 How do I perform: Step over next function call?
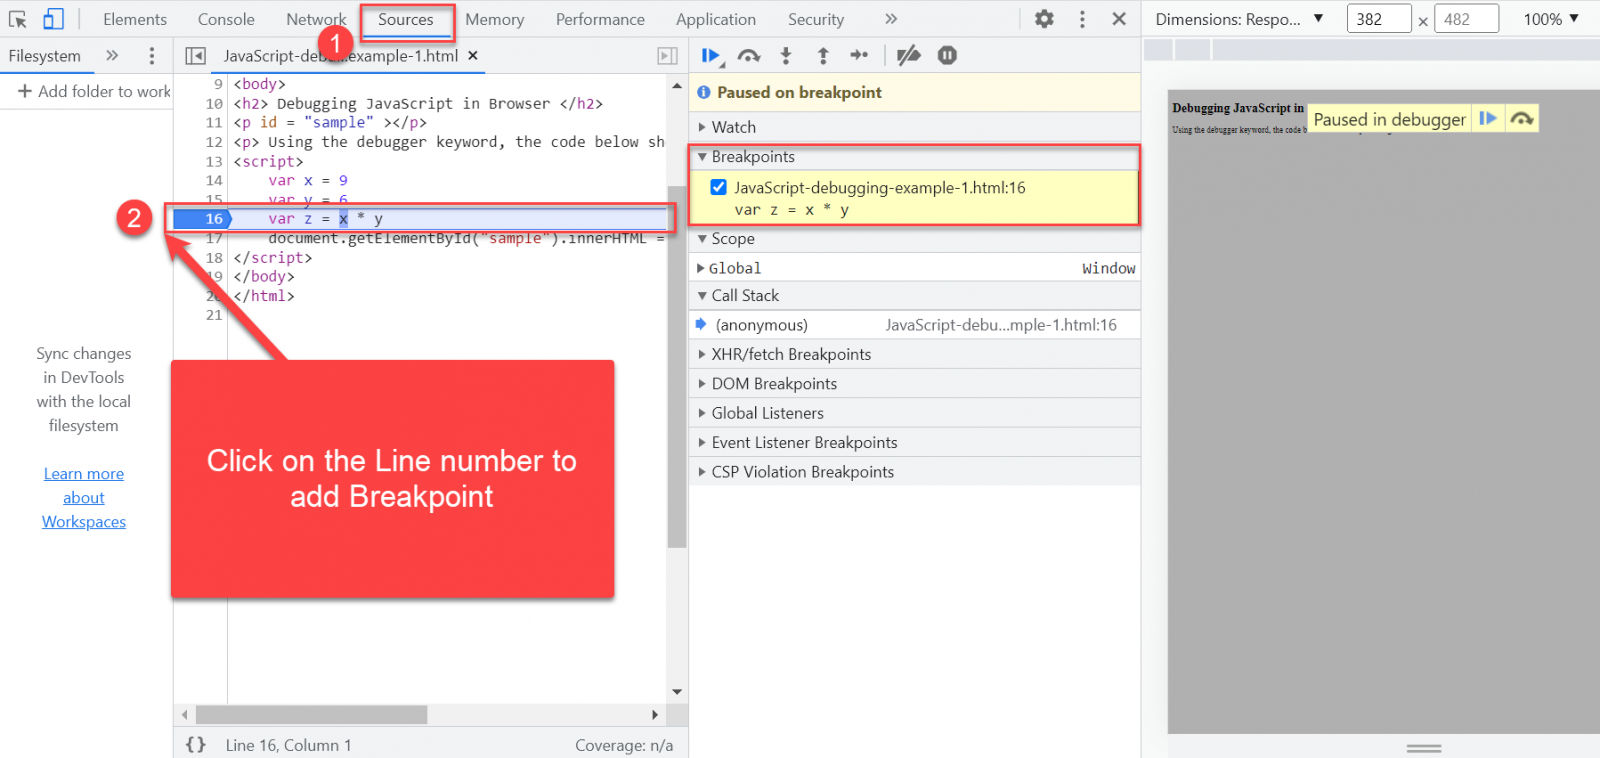coord(749,56)
